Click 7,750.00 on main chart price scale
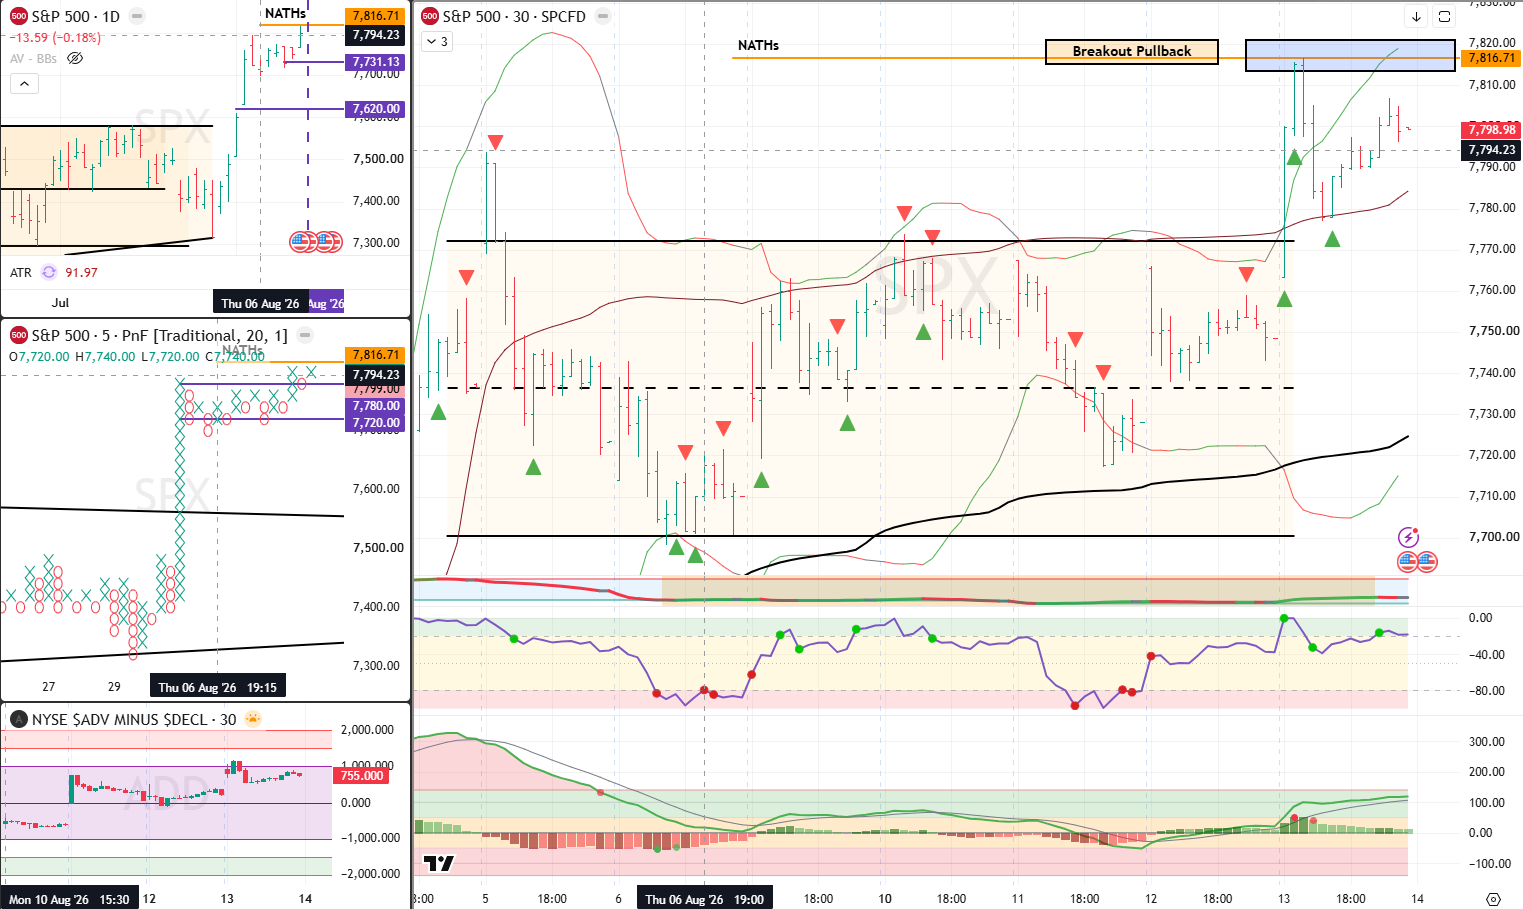1523x909 pixels. tap(1494, 331)
